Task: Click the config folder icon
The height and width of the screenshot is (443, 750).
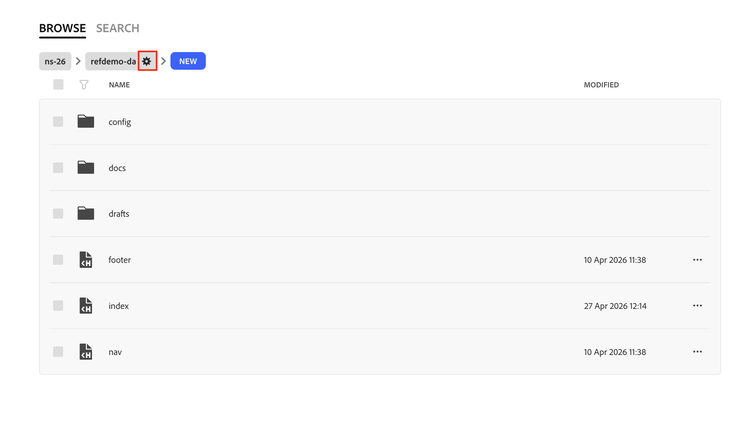Action: pyautogui.click(x=86, y=122)
